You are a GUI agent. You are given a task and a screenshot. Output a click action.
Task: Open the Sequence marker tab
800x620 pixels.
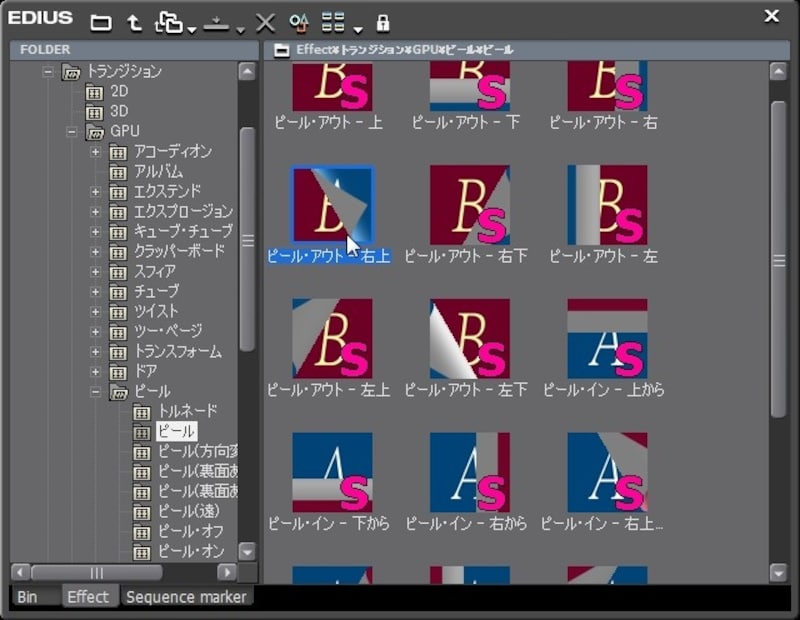pyautogui.click(x=186, y=596)
